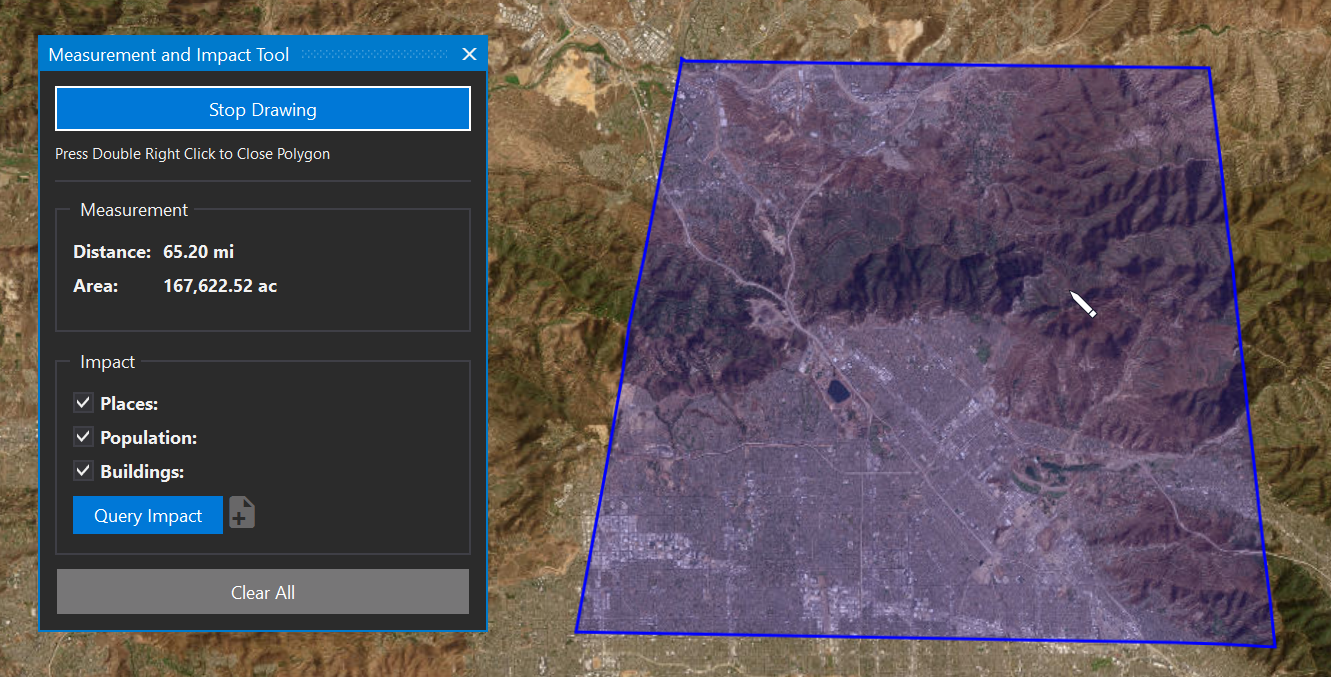1331x677 pixels.
Task: Toggle the Population checkbox
Action: coord(84,437)
